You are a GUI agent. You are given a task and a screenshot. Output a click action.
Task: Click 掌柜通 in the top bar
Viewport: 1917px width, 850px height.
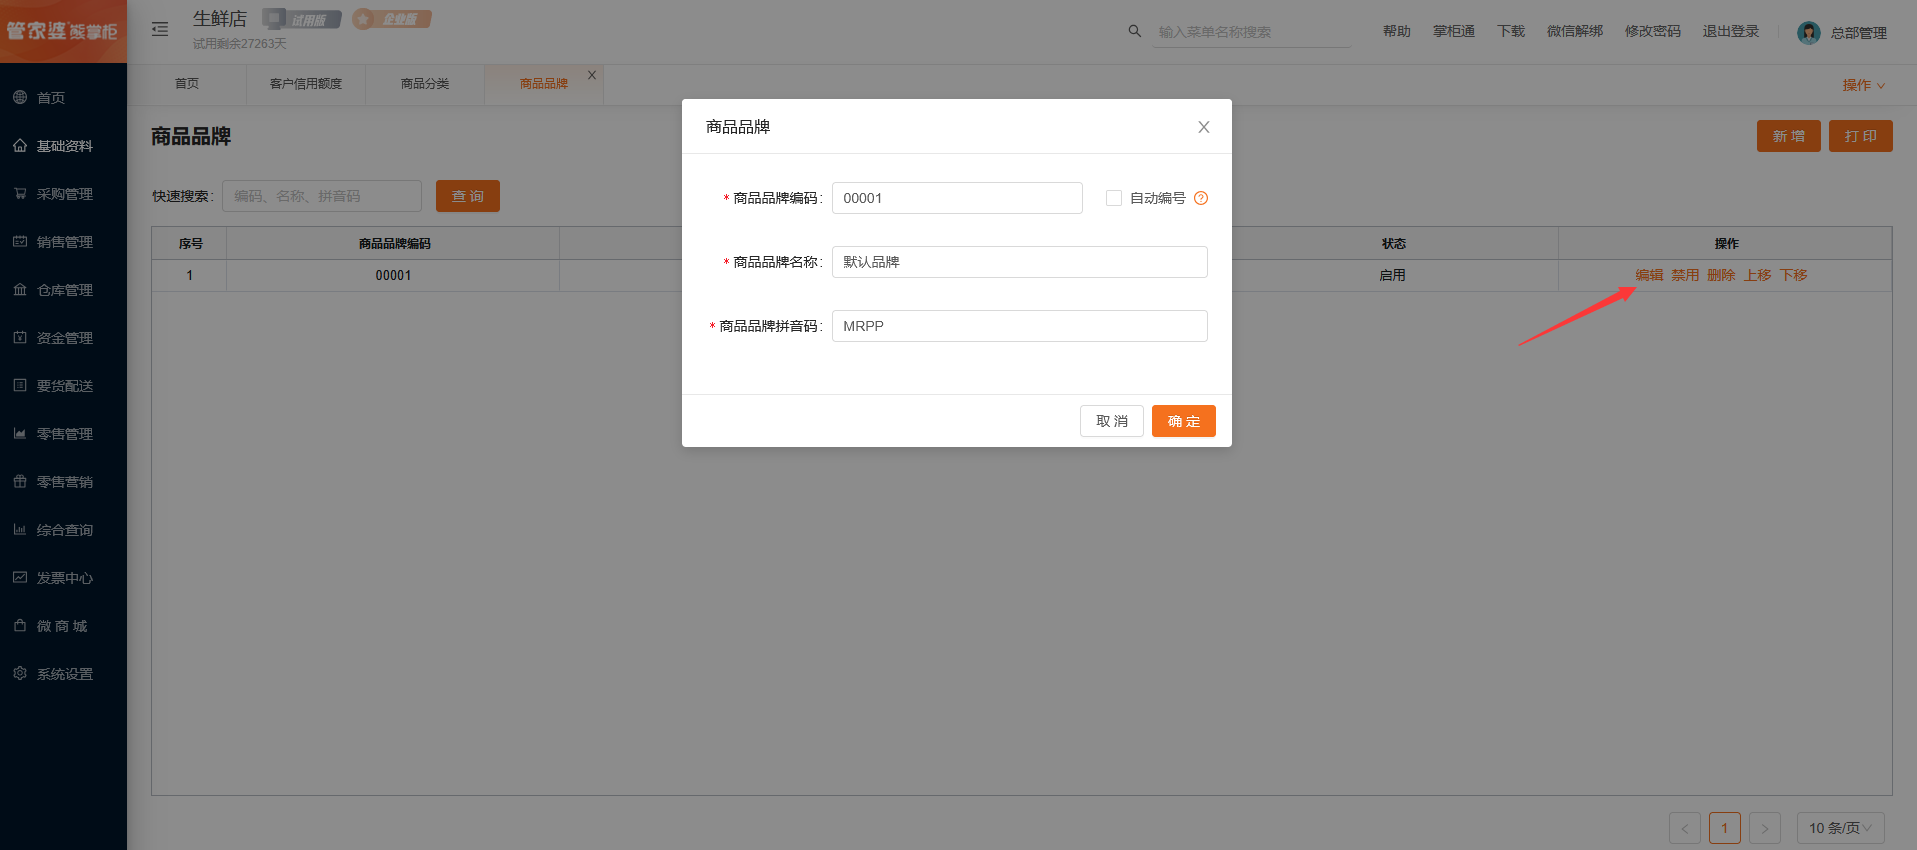click(1454, 32)
